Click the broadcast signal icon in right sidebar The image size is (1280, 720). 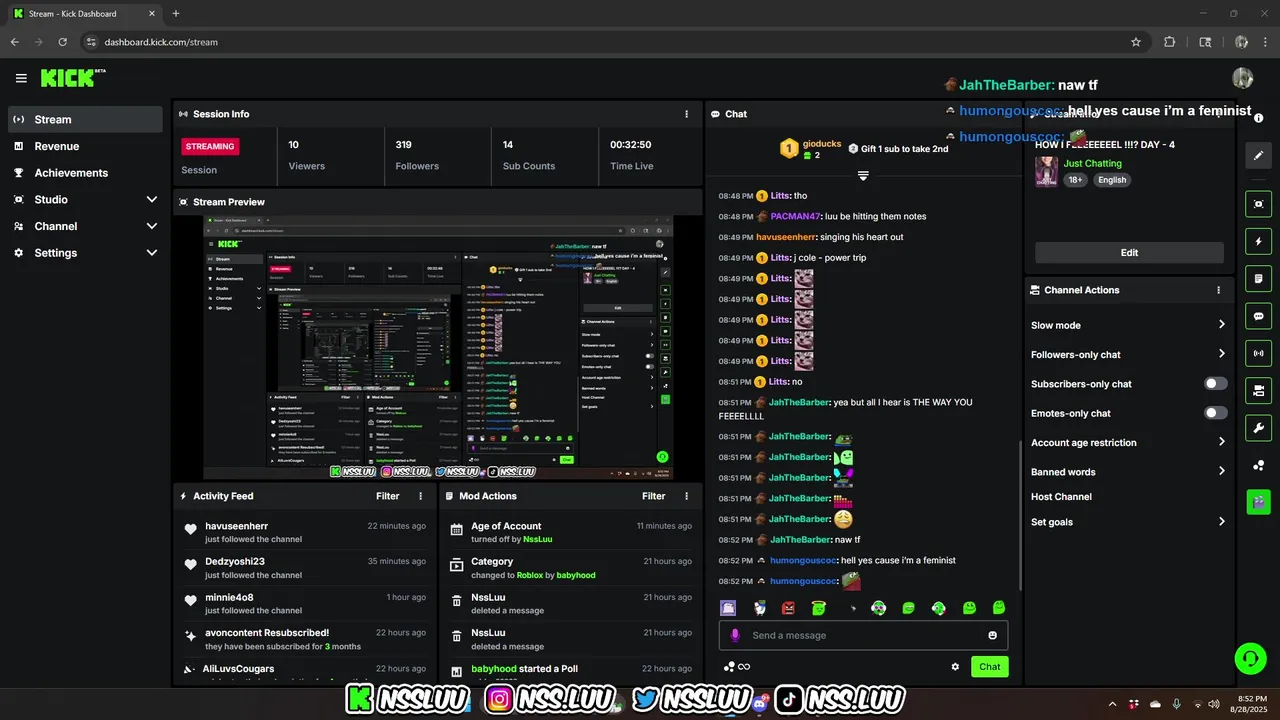1258,353
